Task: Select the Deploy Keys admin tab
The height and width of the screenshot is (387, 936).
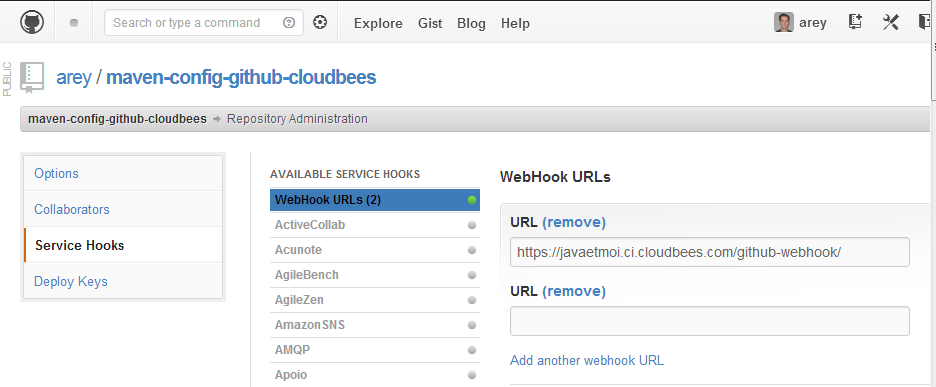Action: point(123,281)
